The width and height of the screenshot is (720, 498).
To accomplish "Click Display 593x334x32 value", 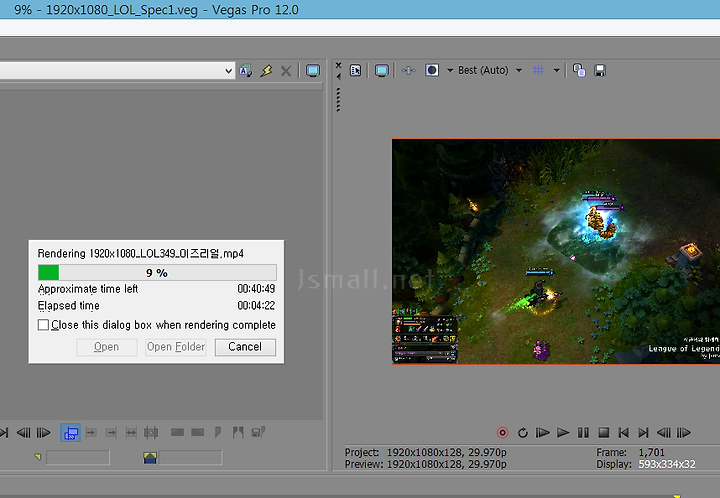I will coord(667,464).
